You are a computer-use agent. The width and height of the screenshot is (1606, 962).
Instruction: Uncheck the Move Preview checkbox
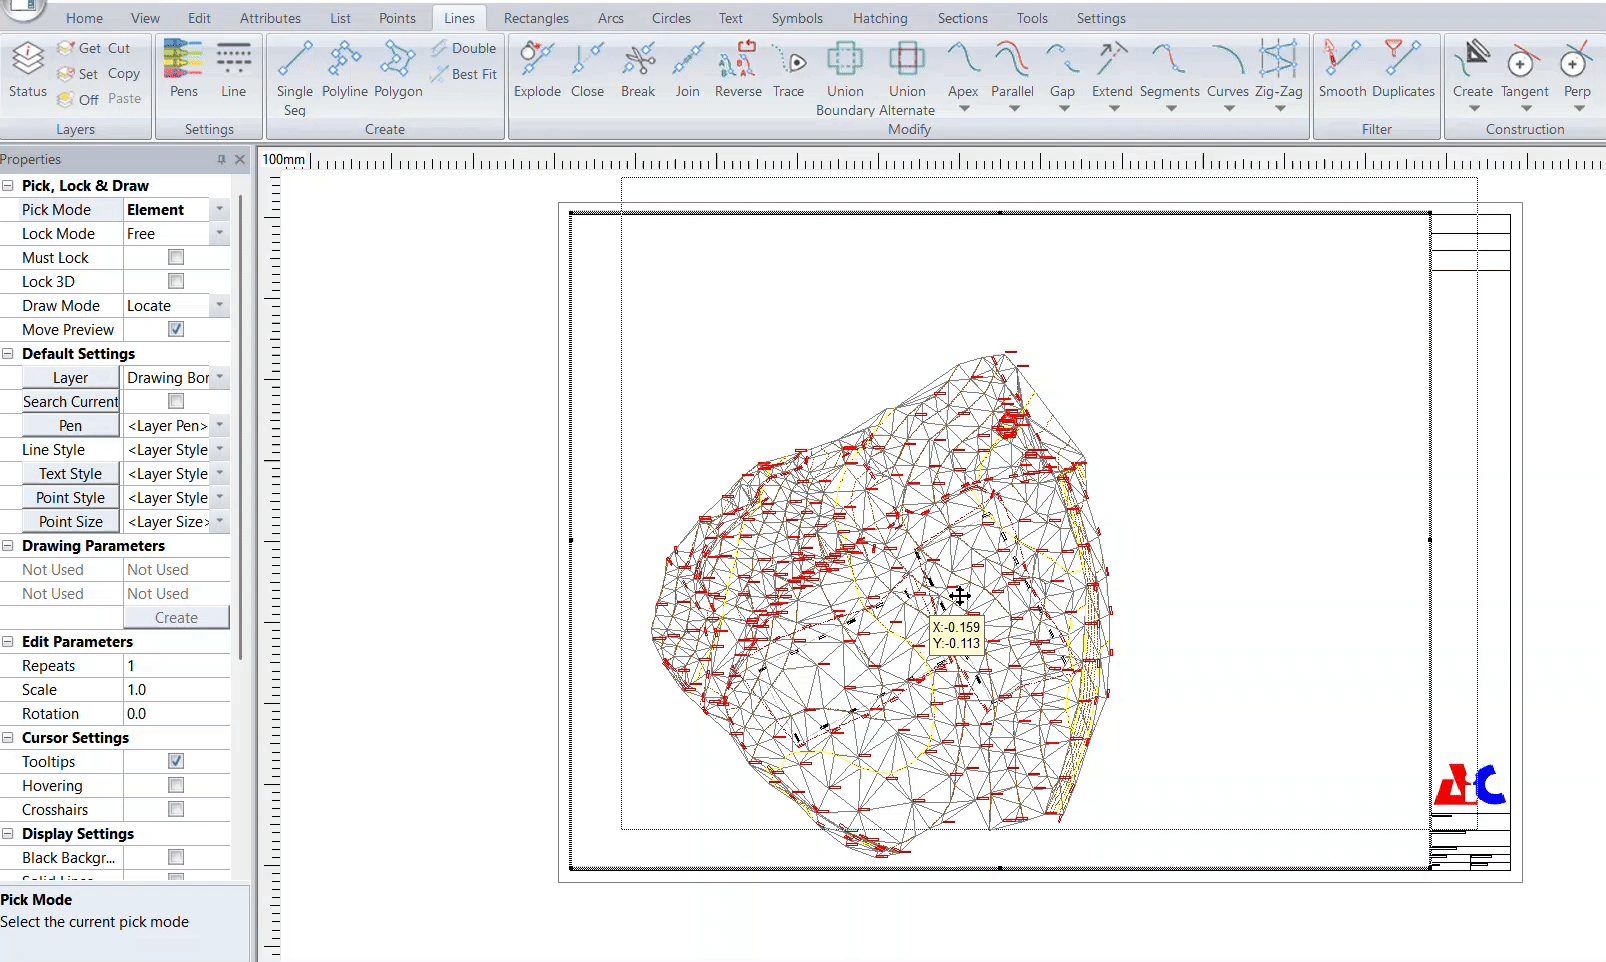(176, 329)
